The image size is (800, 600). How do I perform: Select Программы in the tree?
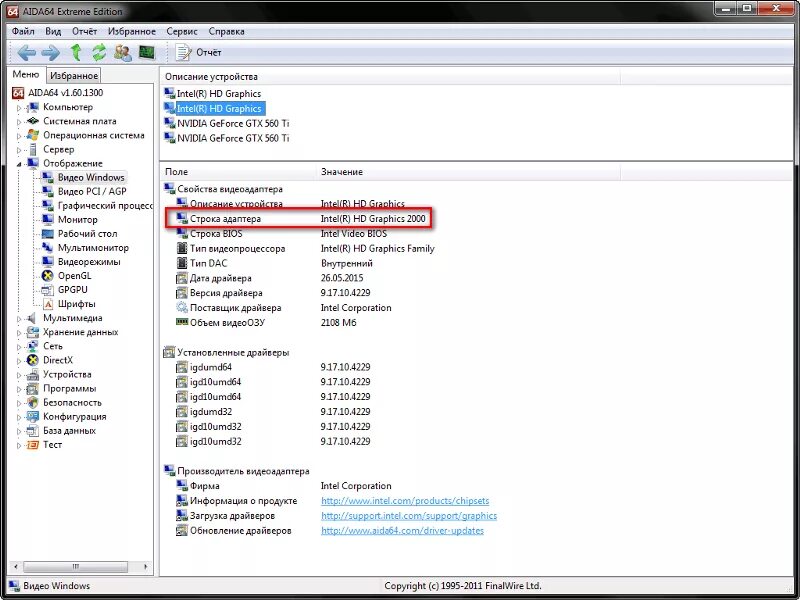point(69,389)
